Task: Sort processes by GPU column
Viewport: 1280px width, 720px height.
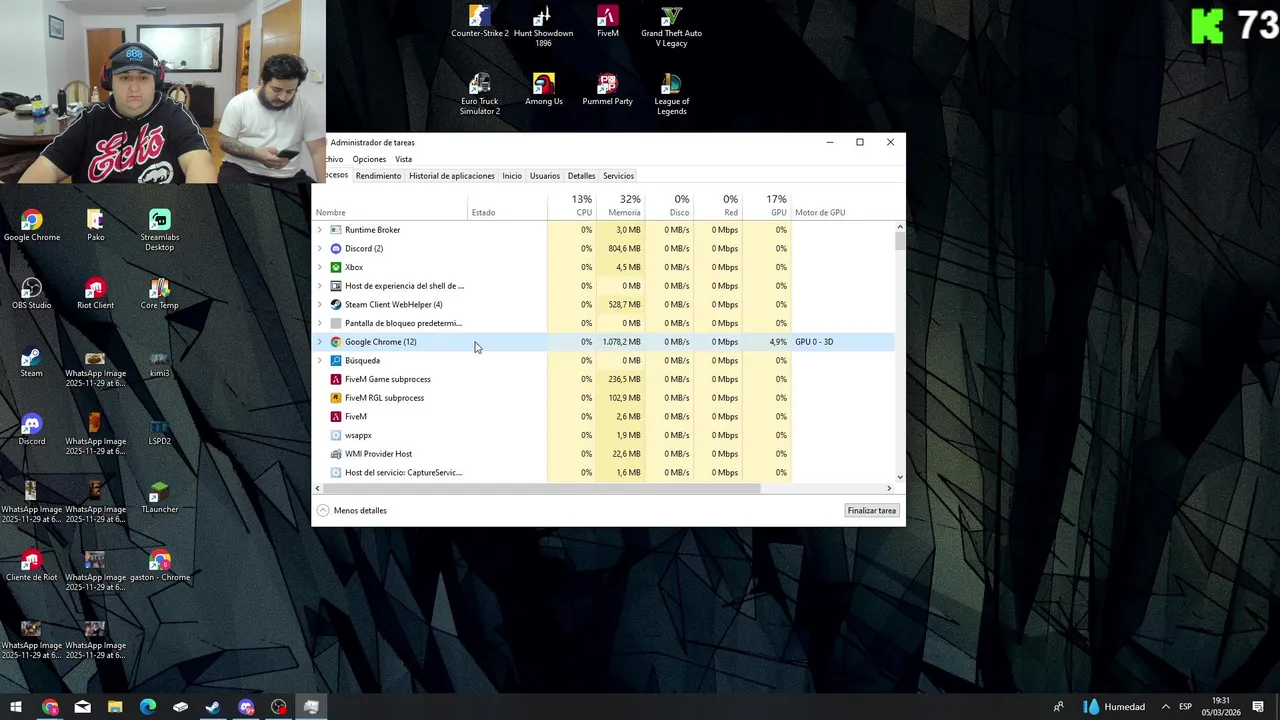Action: [x=768, y=205]
